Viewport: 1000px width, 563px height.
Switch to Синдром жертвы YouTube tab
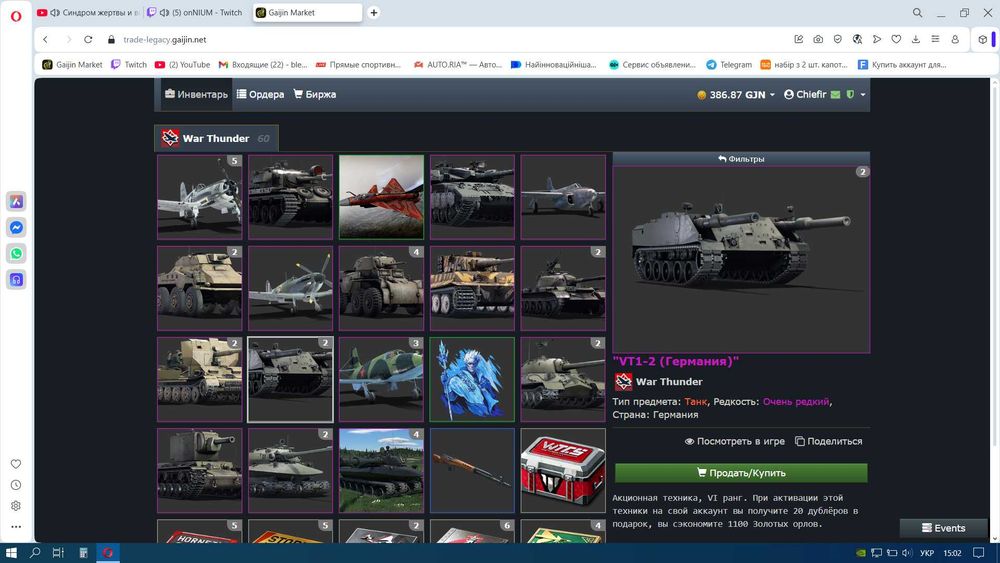[x=89, y=12]
